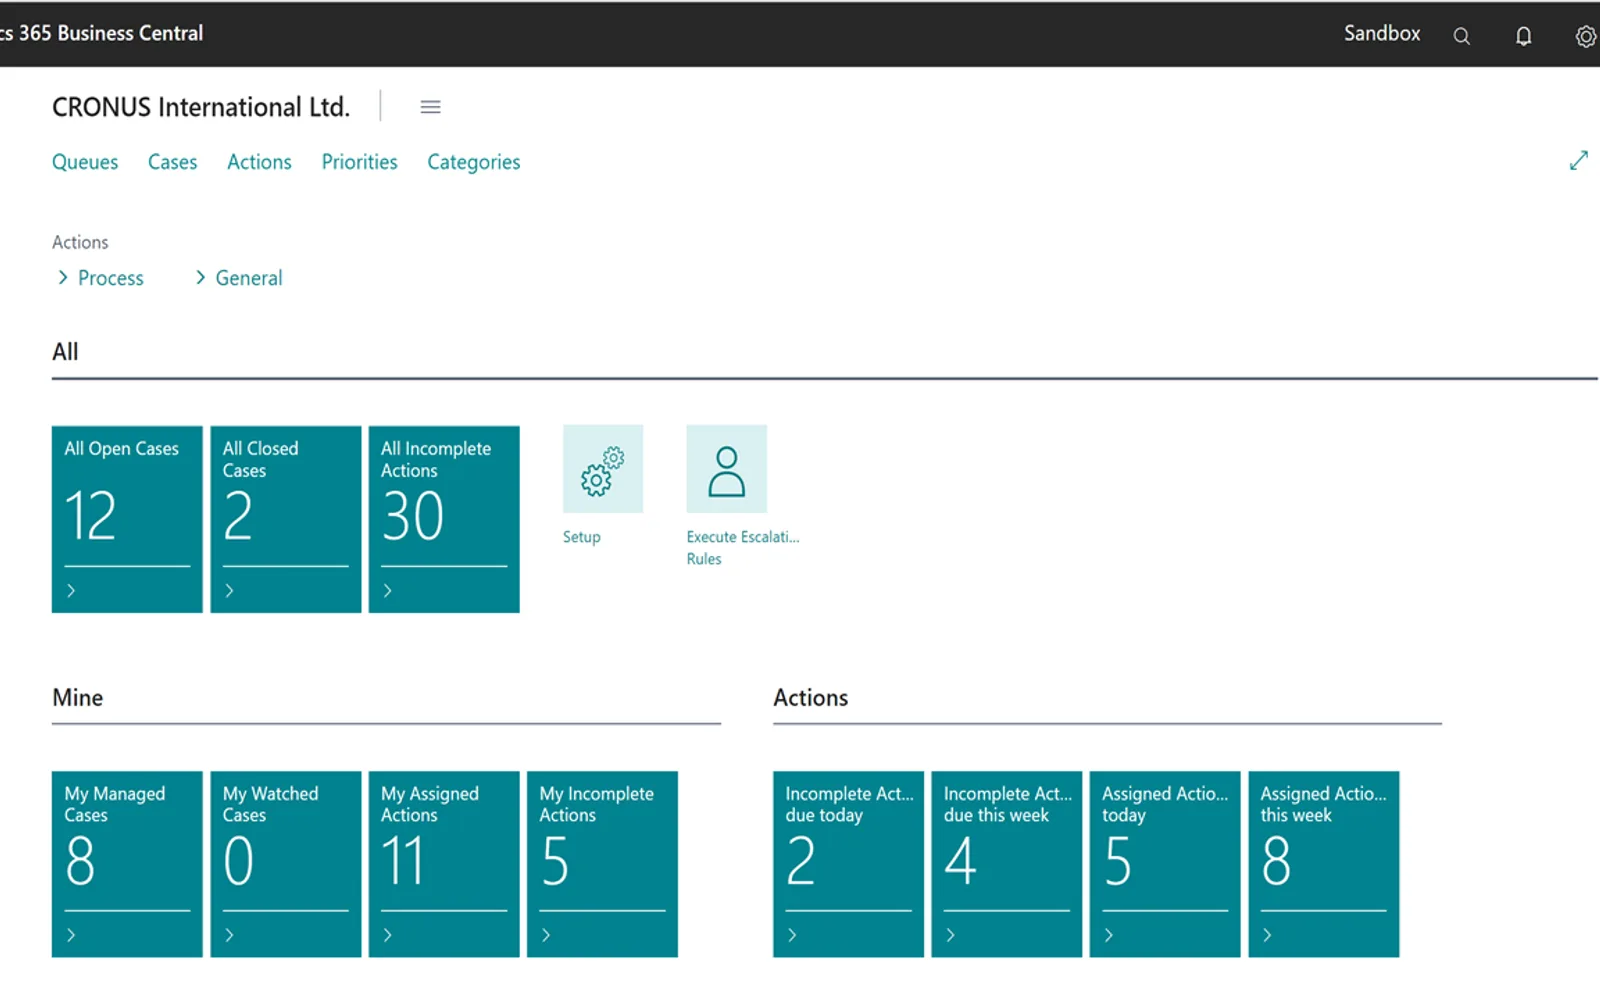Expand page with the diagonal arrows icon
This screenshot has height=1000, width=1600.
(x=1579, y=160)
